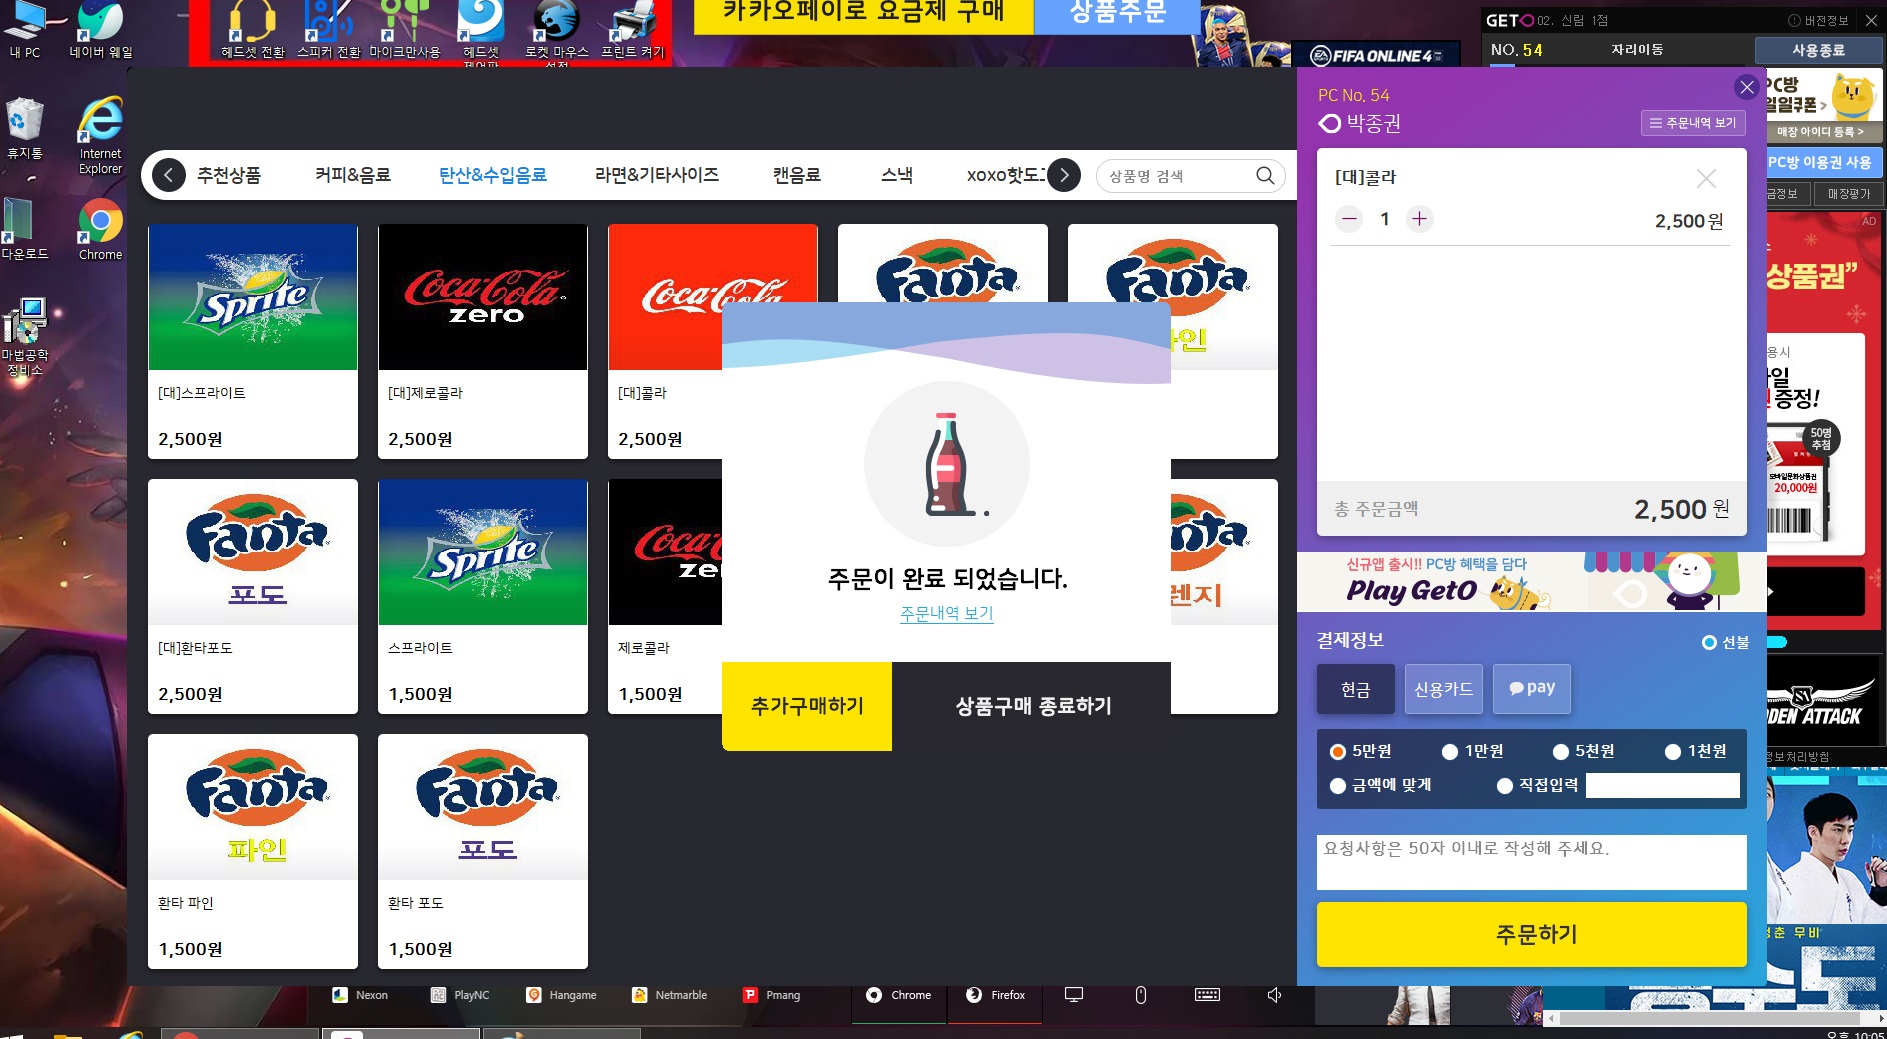Open the 추천상품 category tab

pos(229,175)
